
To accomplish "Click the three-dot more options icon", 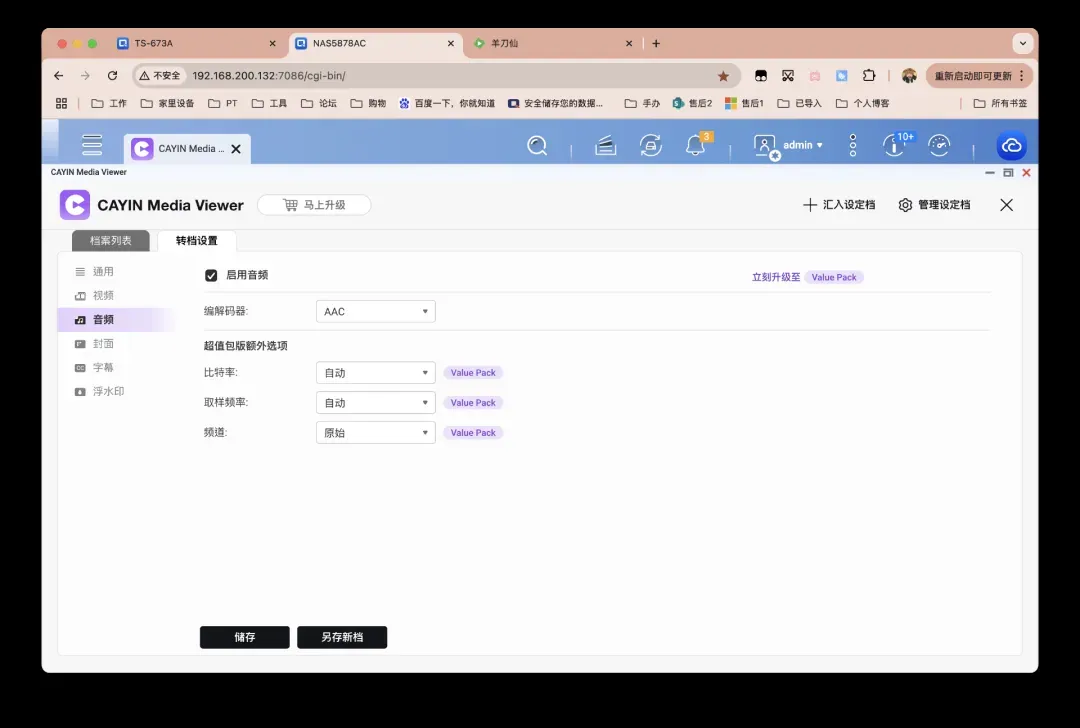I will point(853,146).
